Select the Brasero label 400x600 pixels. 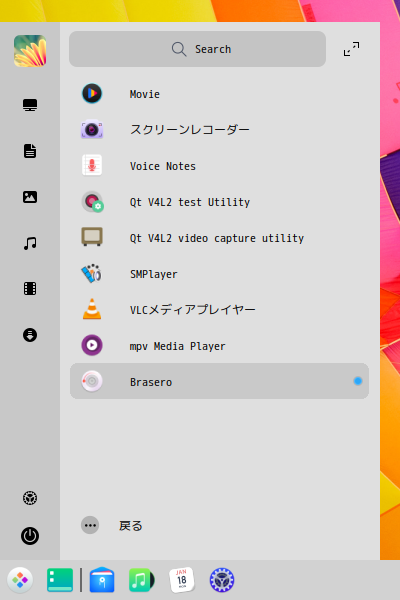pyautogui.click(x=151, y=382)
